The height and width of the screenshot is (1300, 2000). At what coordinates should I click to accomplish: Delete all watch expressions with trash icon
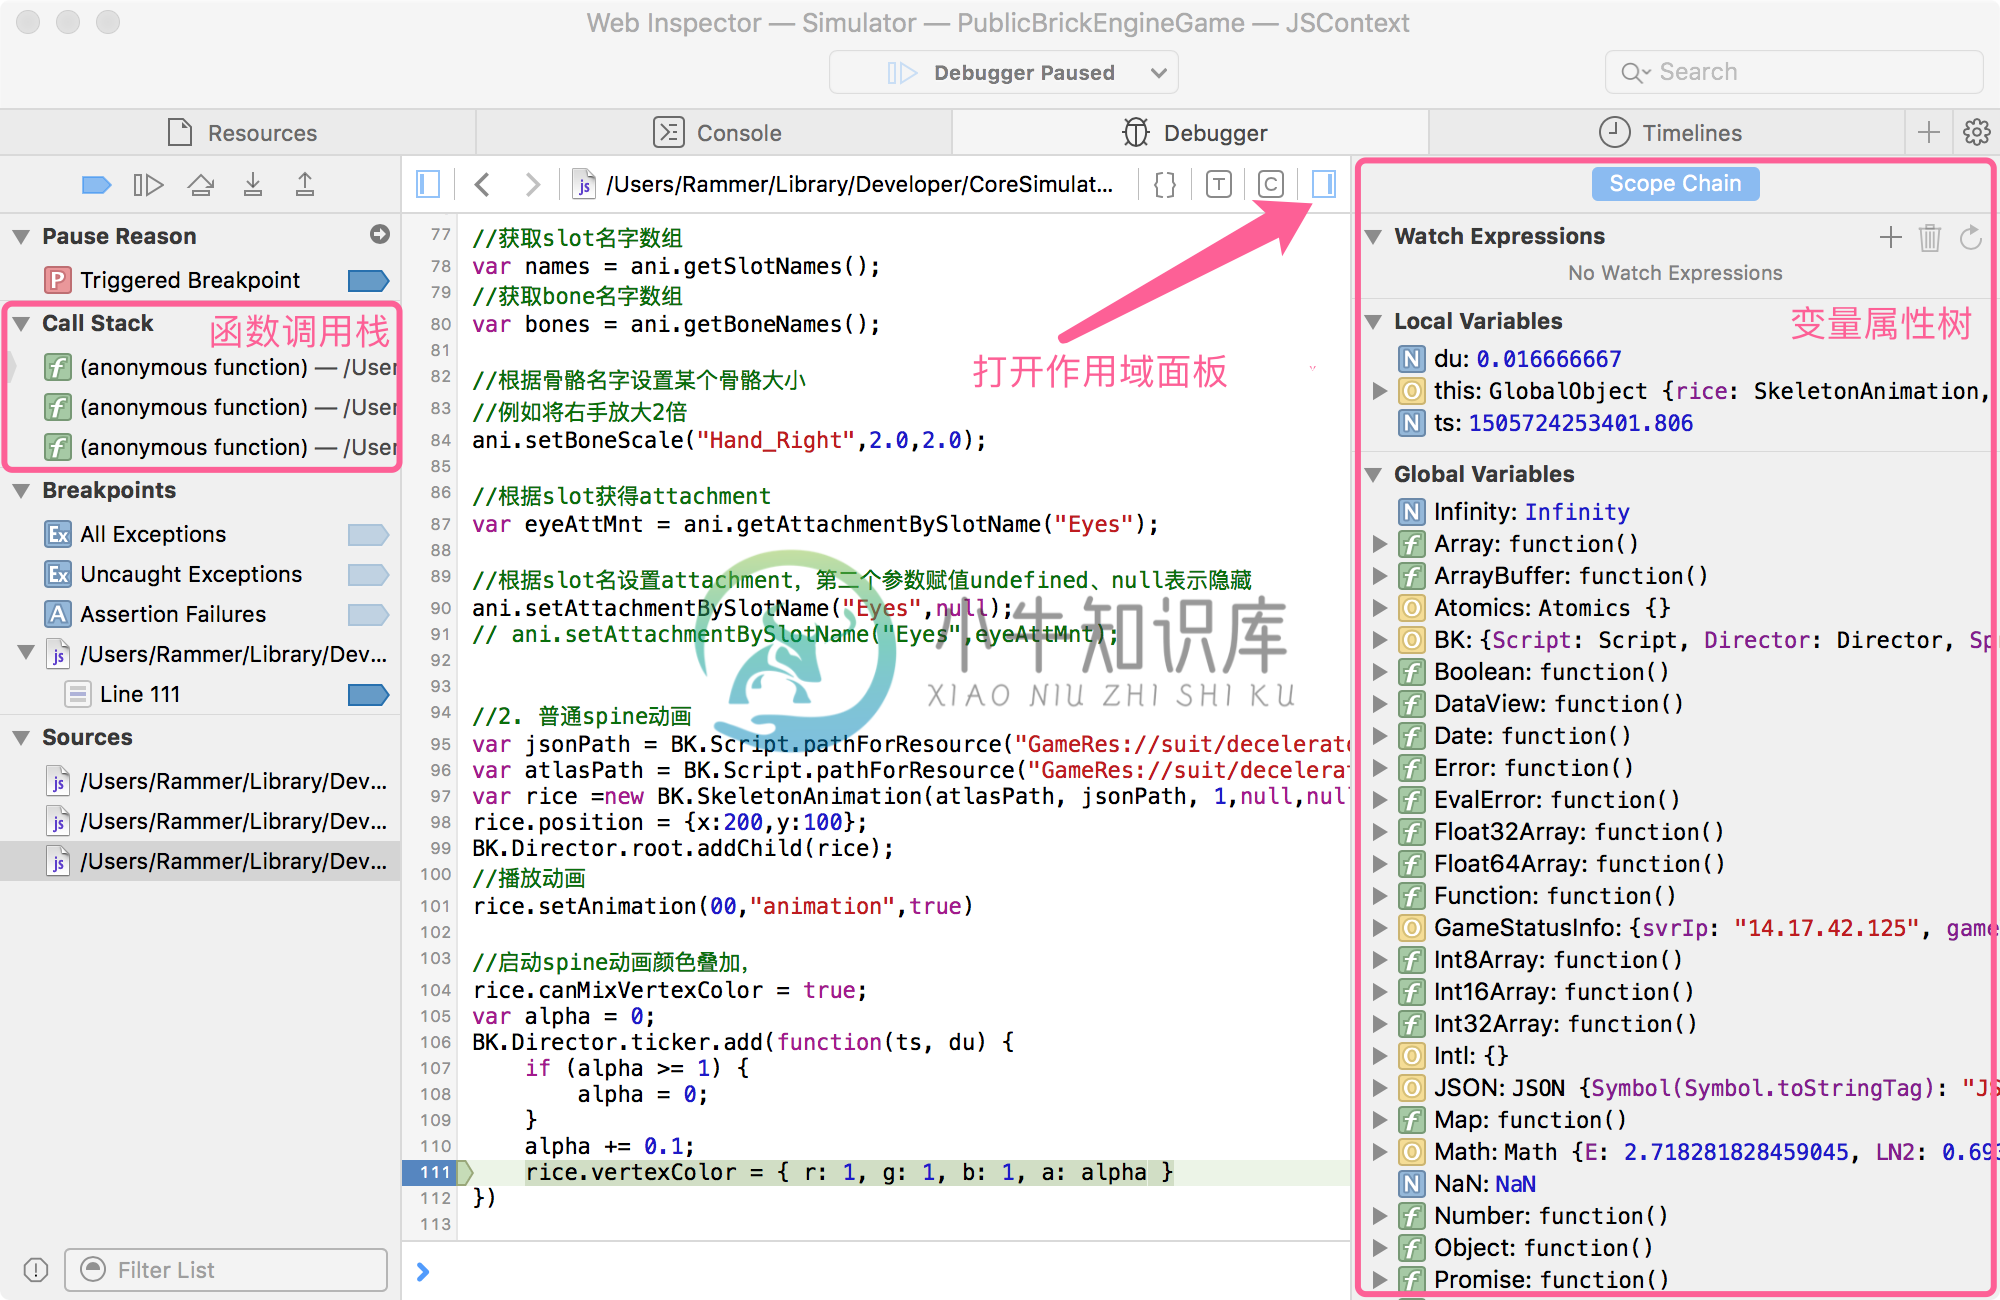tap(1930, 237)
